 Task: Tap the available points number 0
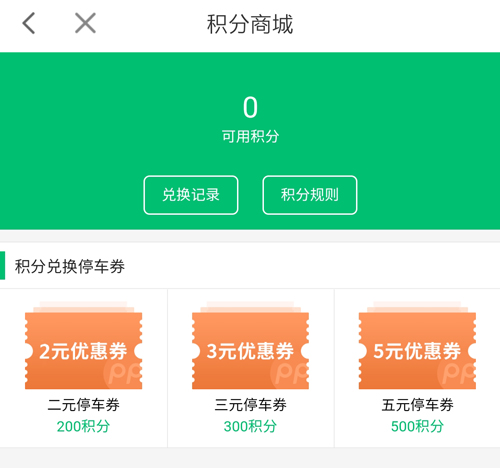coord(250,107)
